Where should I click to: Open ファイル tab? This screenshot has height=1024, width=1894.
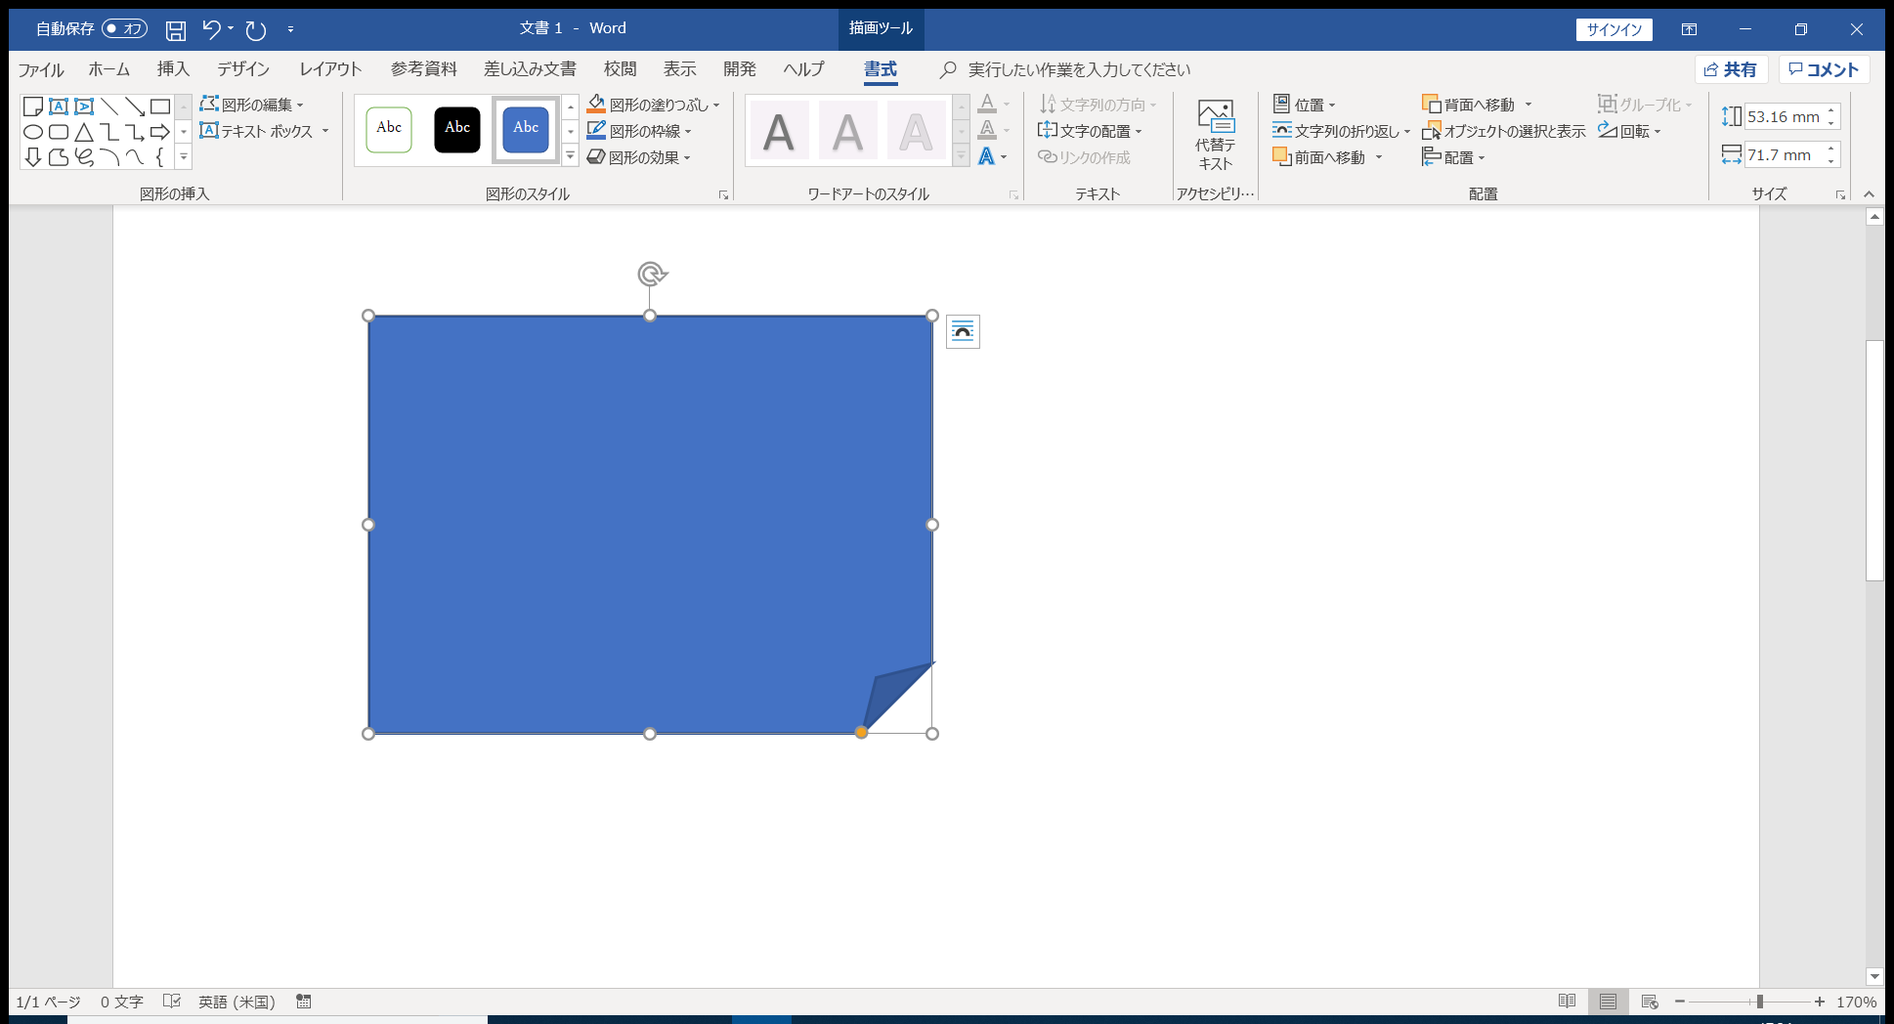click(x=41, y=69)
